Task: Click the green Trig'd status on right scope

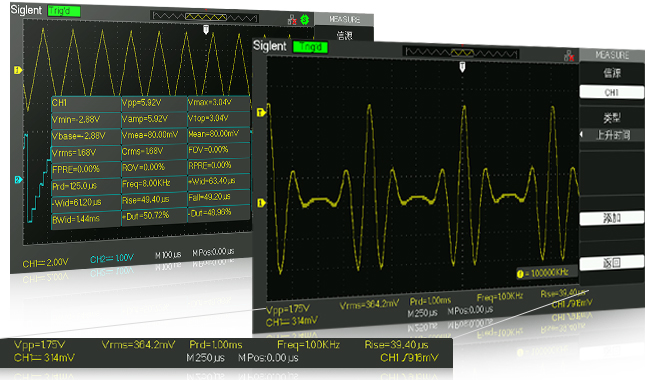Action: click(x=310, y=47)
